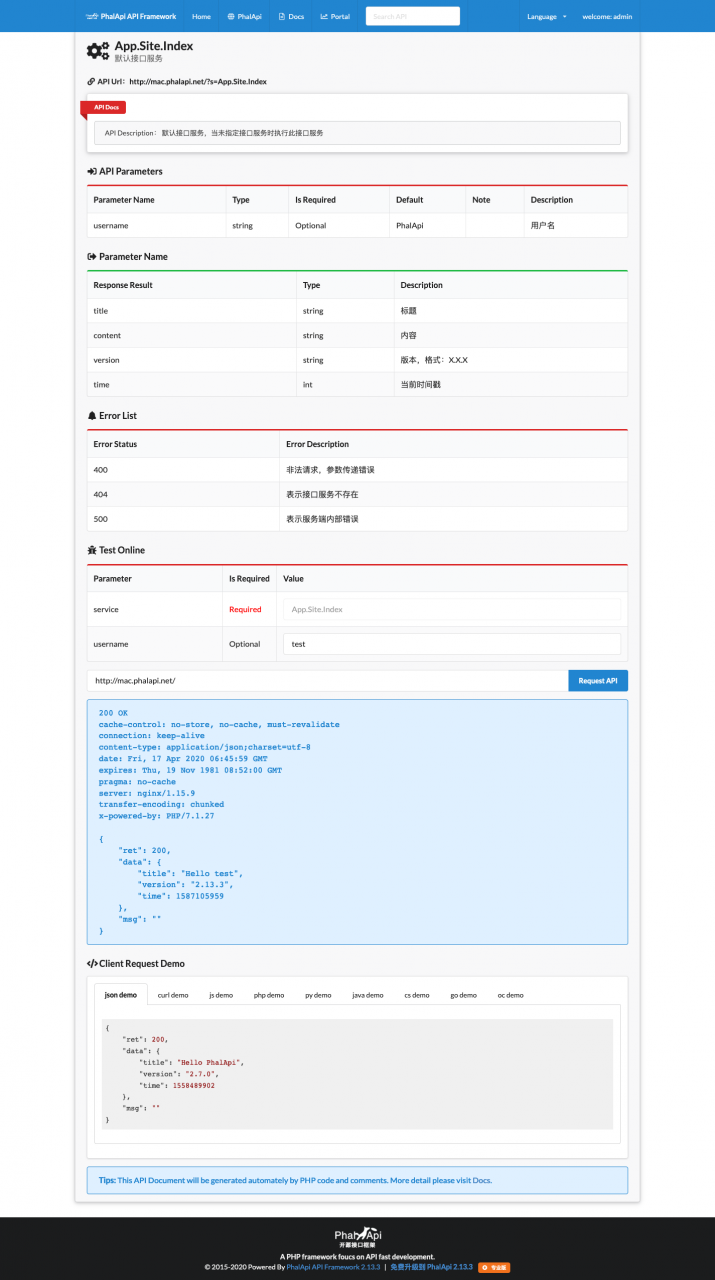This screenshot has width=715, height=1280.
Task: Select the php demo tab
Action: pos(268,995)
